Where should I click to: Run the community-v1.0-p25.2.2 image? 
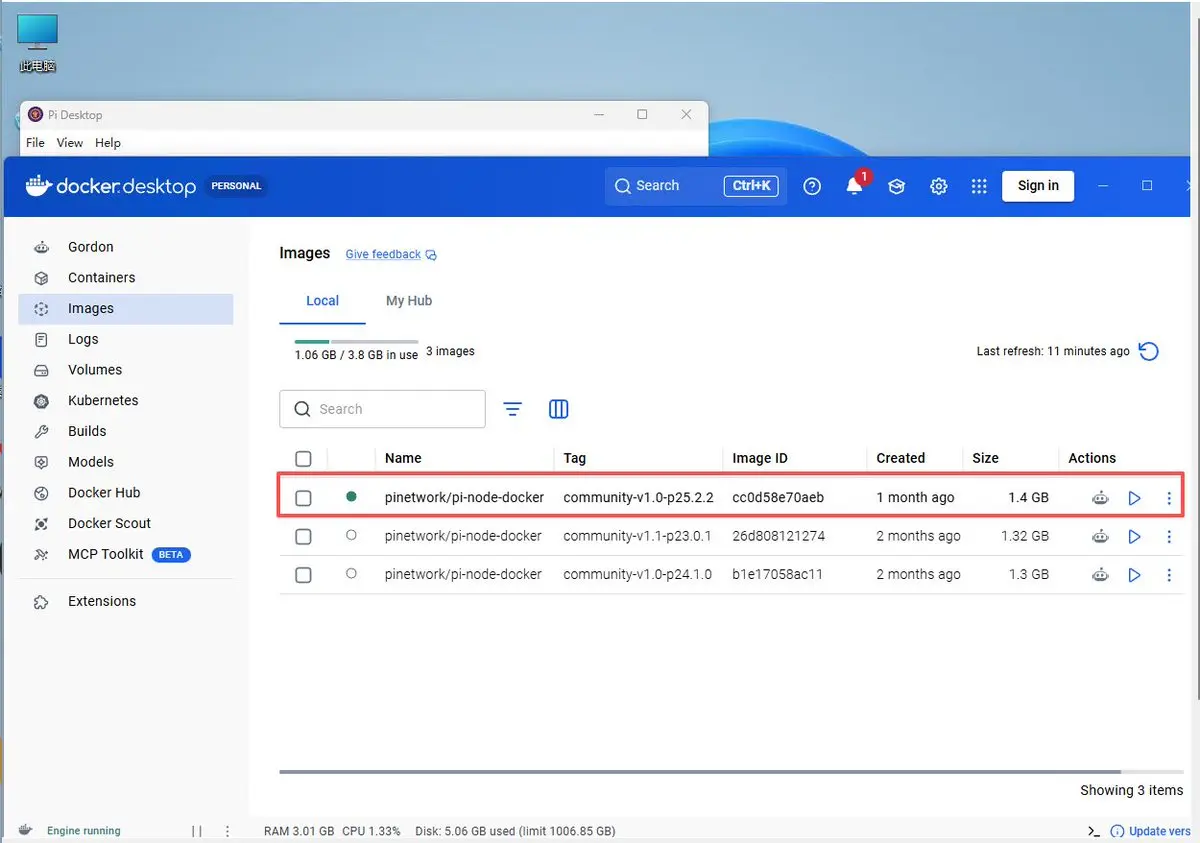1134,498
